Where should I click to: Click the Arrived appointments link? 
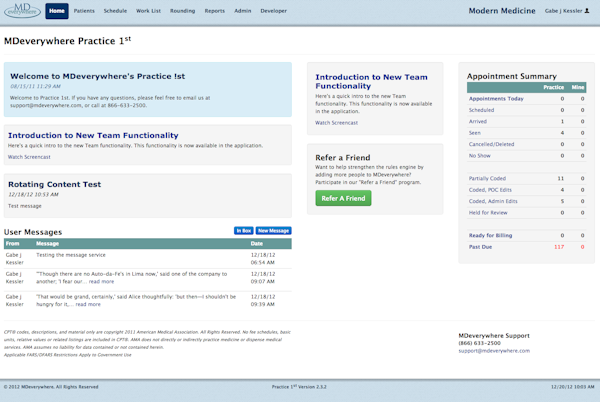click(478, 122)
